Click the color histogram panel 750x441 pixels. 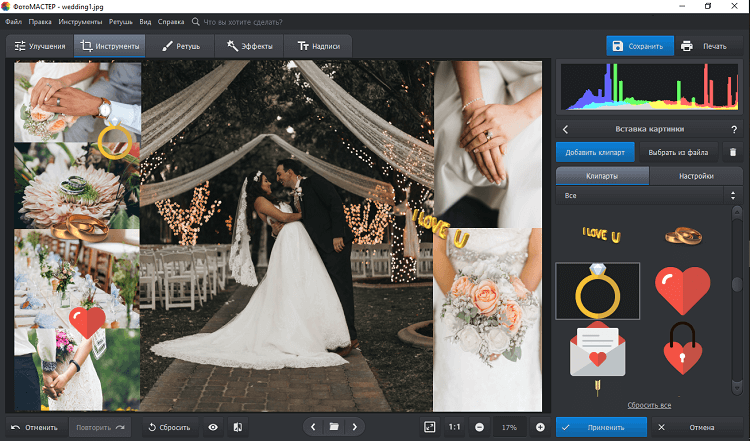649,87
